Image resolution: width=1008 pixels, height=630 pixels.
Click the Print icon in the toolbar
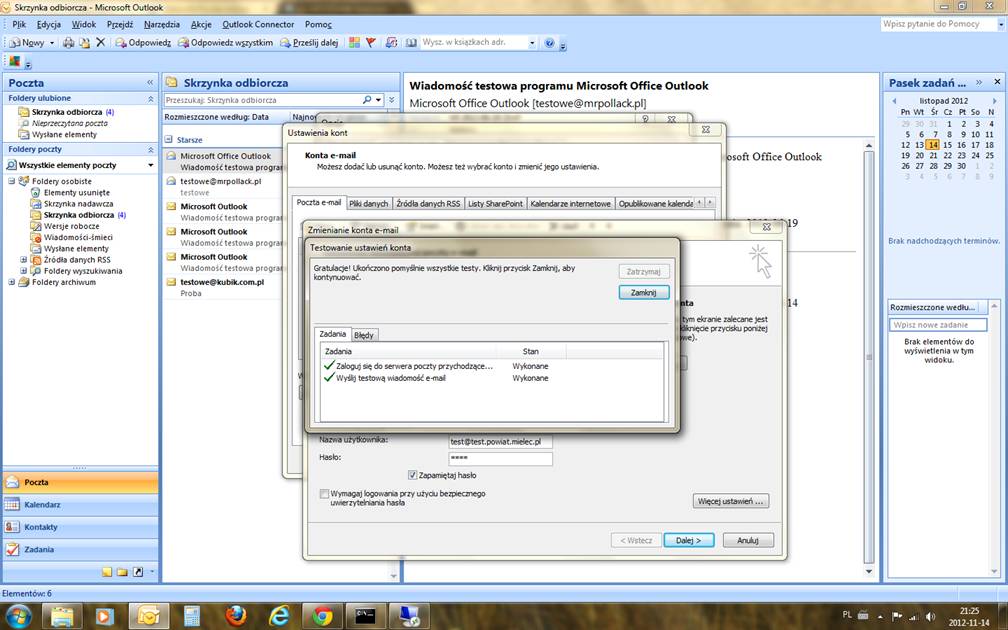pos(68,43)
